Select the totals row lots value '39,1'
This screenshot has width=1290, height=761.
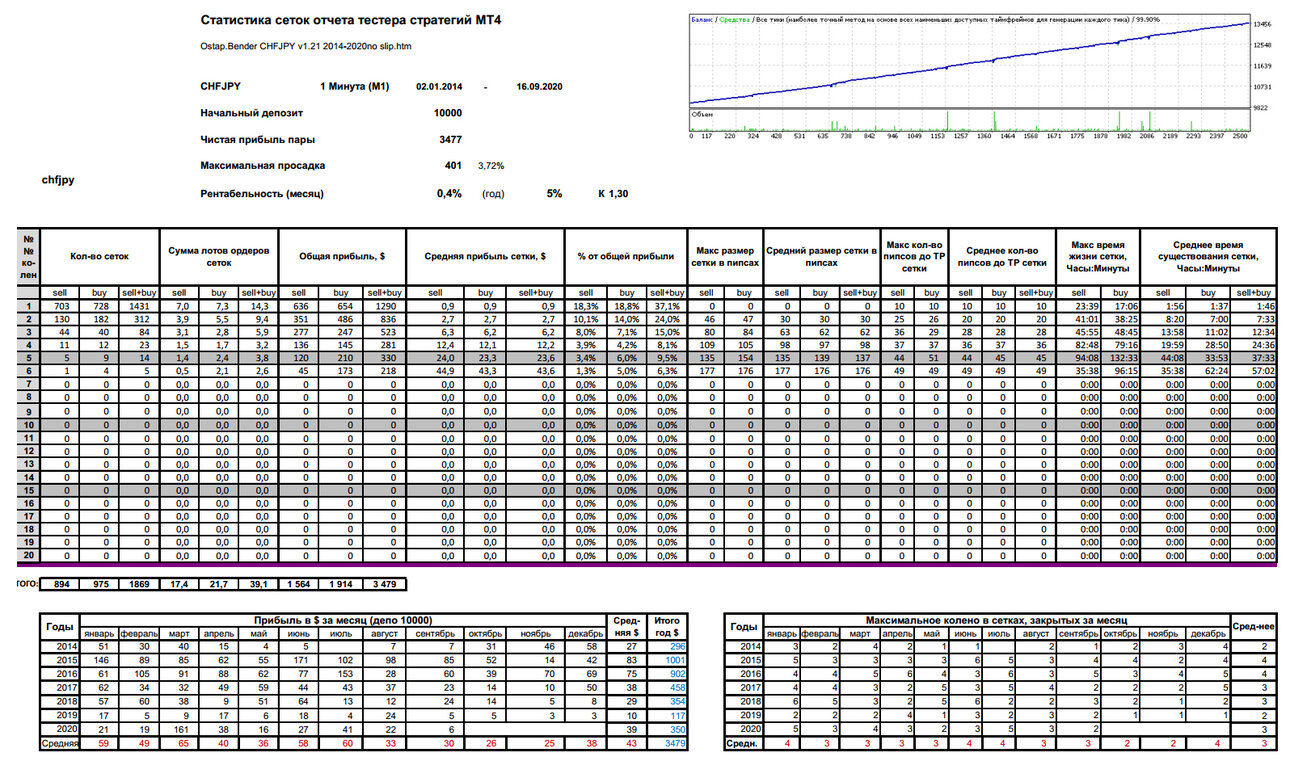coord(258,583)
